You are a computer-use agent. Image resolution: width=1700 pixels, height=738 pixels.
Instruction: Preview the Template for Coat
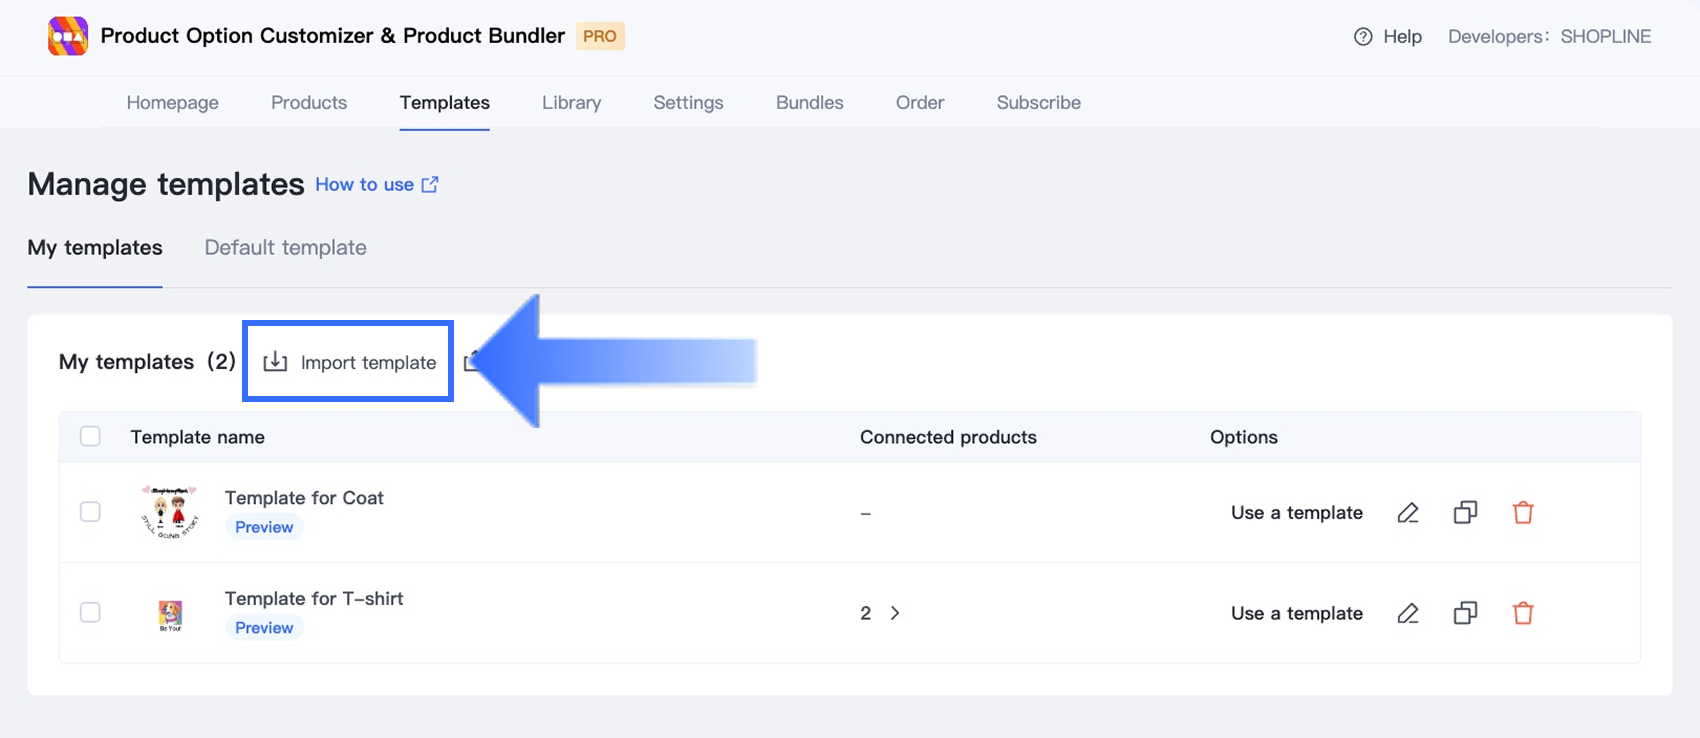[264, 527]
